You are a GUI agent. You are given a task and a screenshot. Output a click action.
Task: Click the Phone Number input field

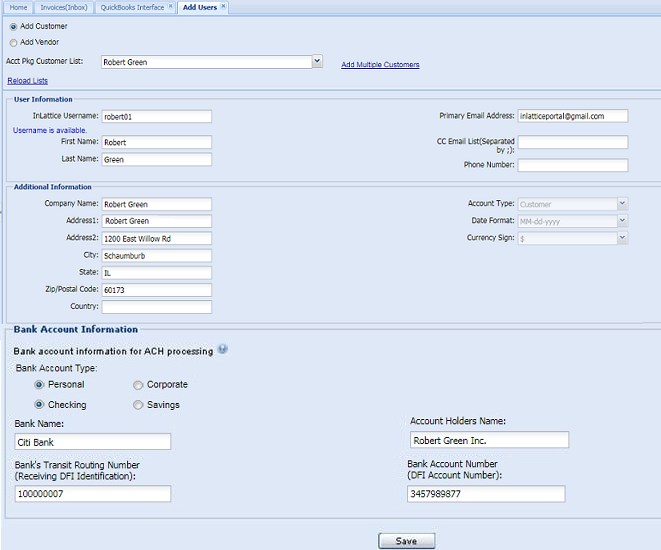pos(572,165)
